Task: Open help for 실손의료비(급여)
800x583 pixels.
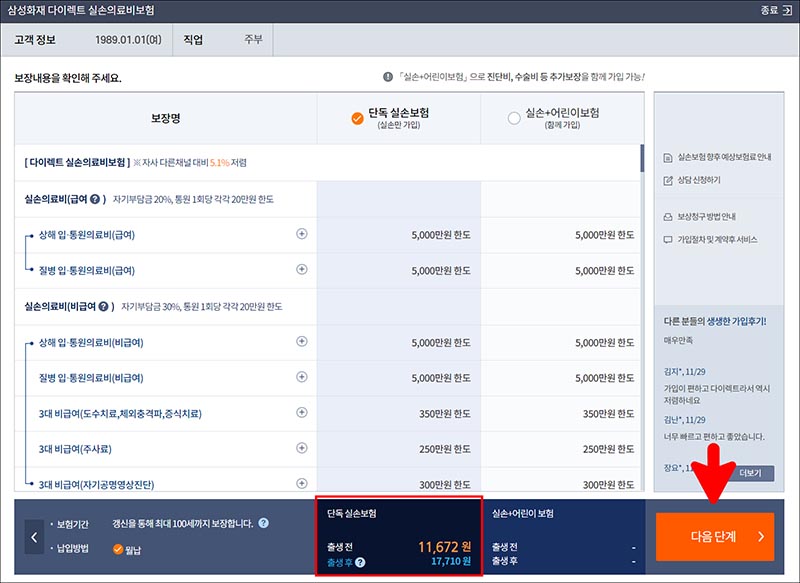Action: point(95,199)
